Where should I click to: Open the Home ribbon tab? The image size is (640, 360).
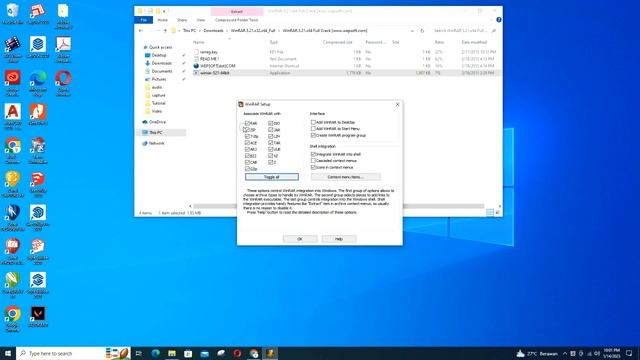tap(162, 20)
